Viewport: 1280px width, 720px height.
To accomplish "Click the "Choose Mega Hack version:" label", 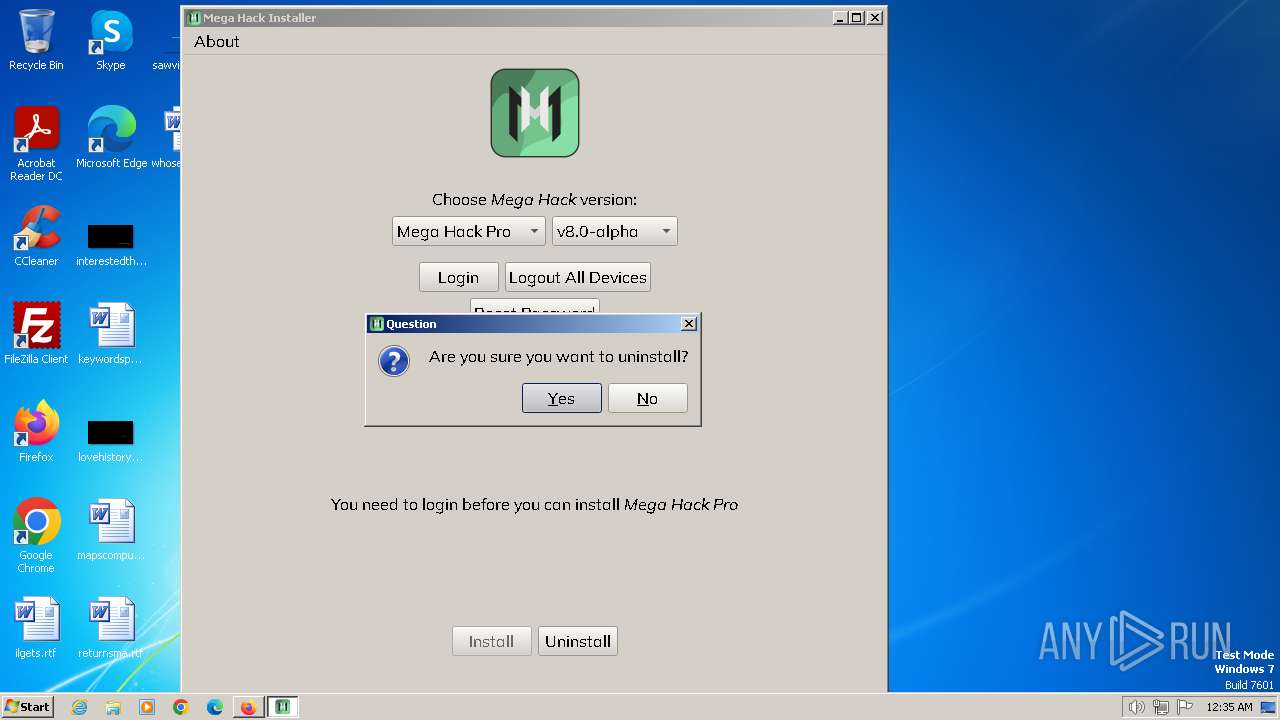I will click(x=535, y=200).
